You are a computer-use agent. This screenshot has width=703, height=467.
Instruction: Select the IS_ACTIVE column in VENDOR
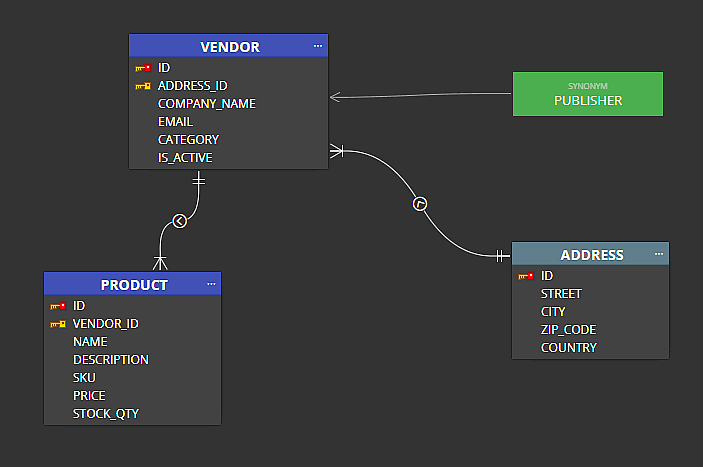point(185,158)
